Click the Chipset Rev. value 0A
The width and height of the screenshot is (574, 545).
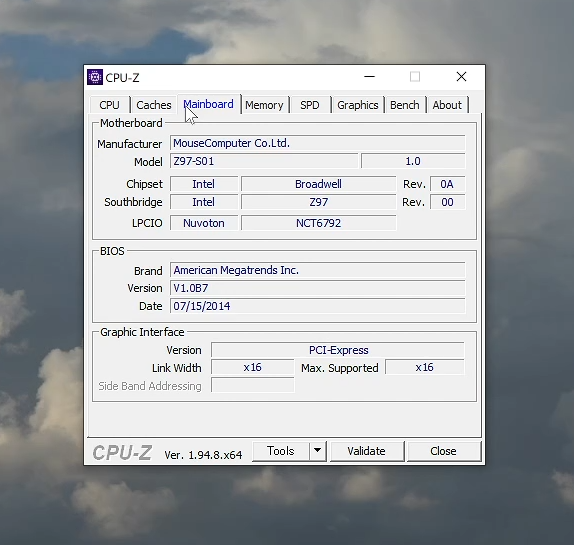pos(447,184)
